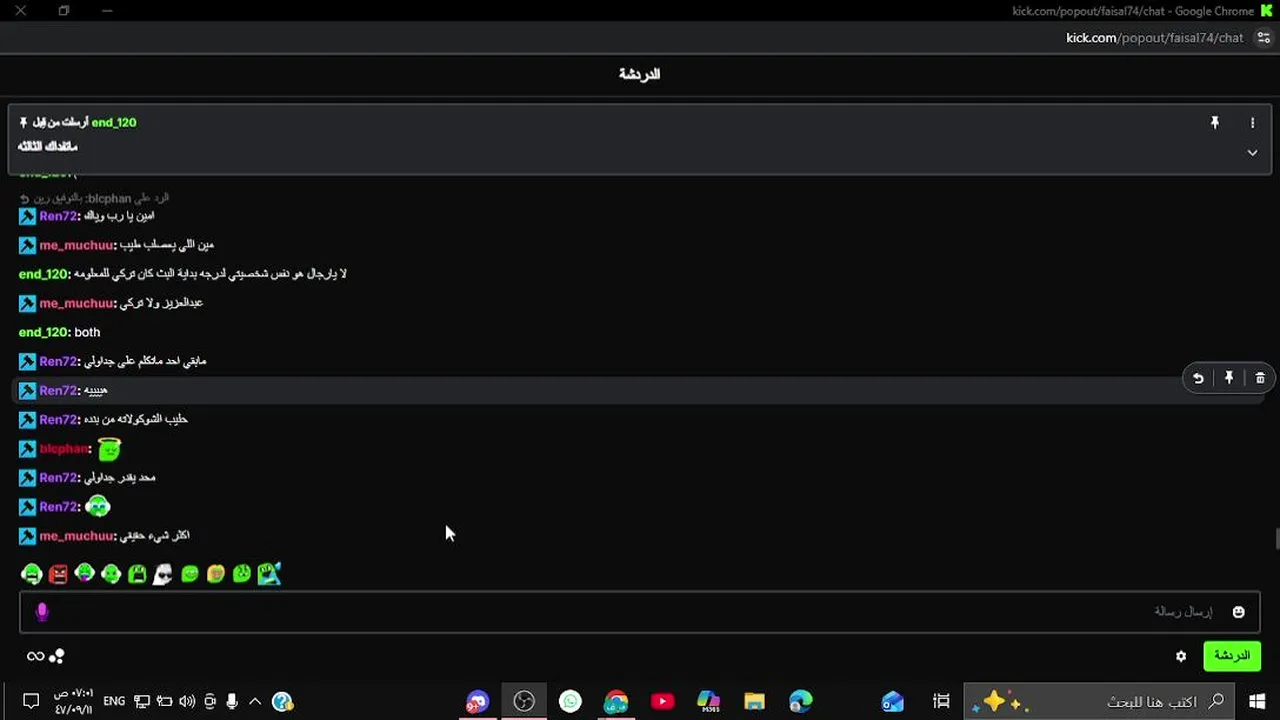Image resolution: width=1280 pixels, height=720 pixels.
Task: Click the emote in Ren72's emote-only message
Action: coord(98,506)
